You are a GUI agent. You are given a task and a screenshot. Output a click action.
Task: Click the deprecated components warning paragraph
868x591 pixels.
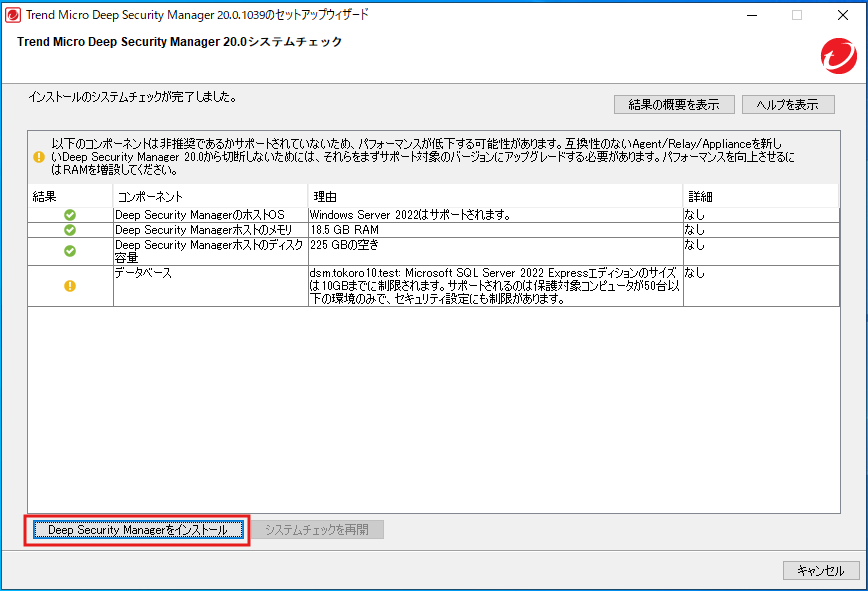(423, 157)
